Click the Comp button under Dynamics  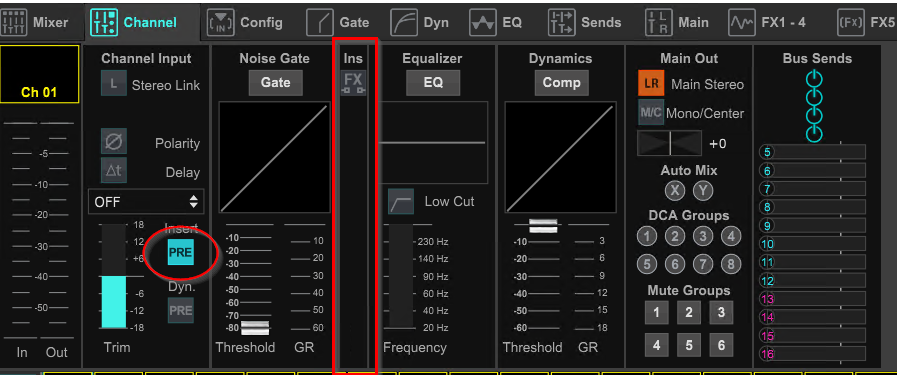(561, 83)
